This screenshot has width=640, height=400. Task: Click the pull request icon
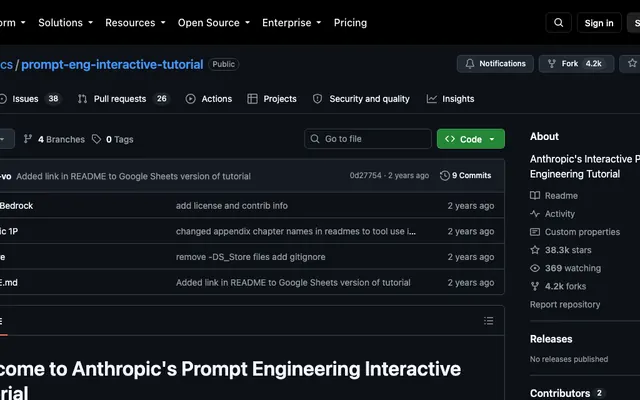tap(82, 99)
